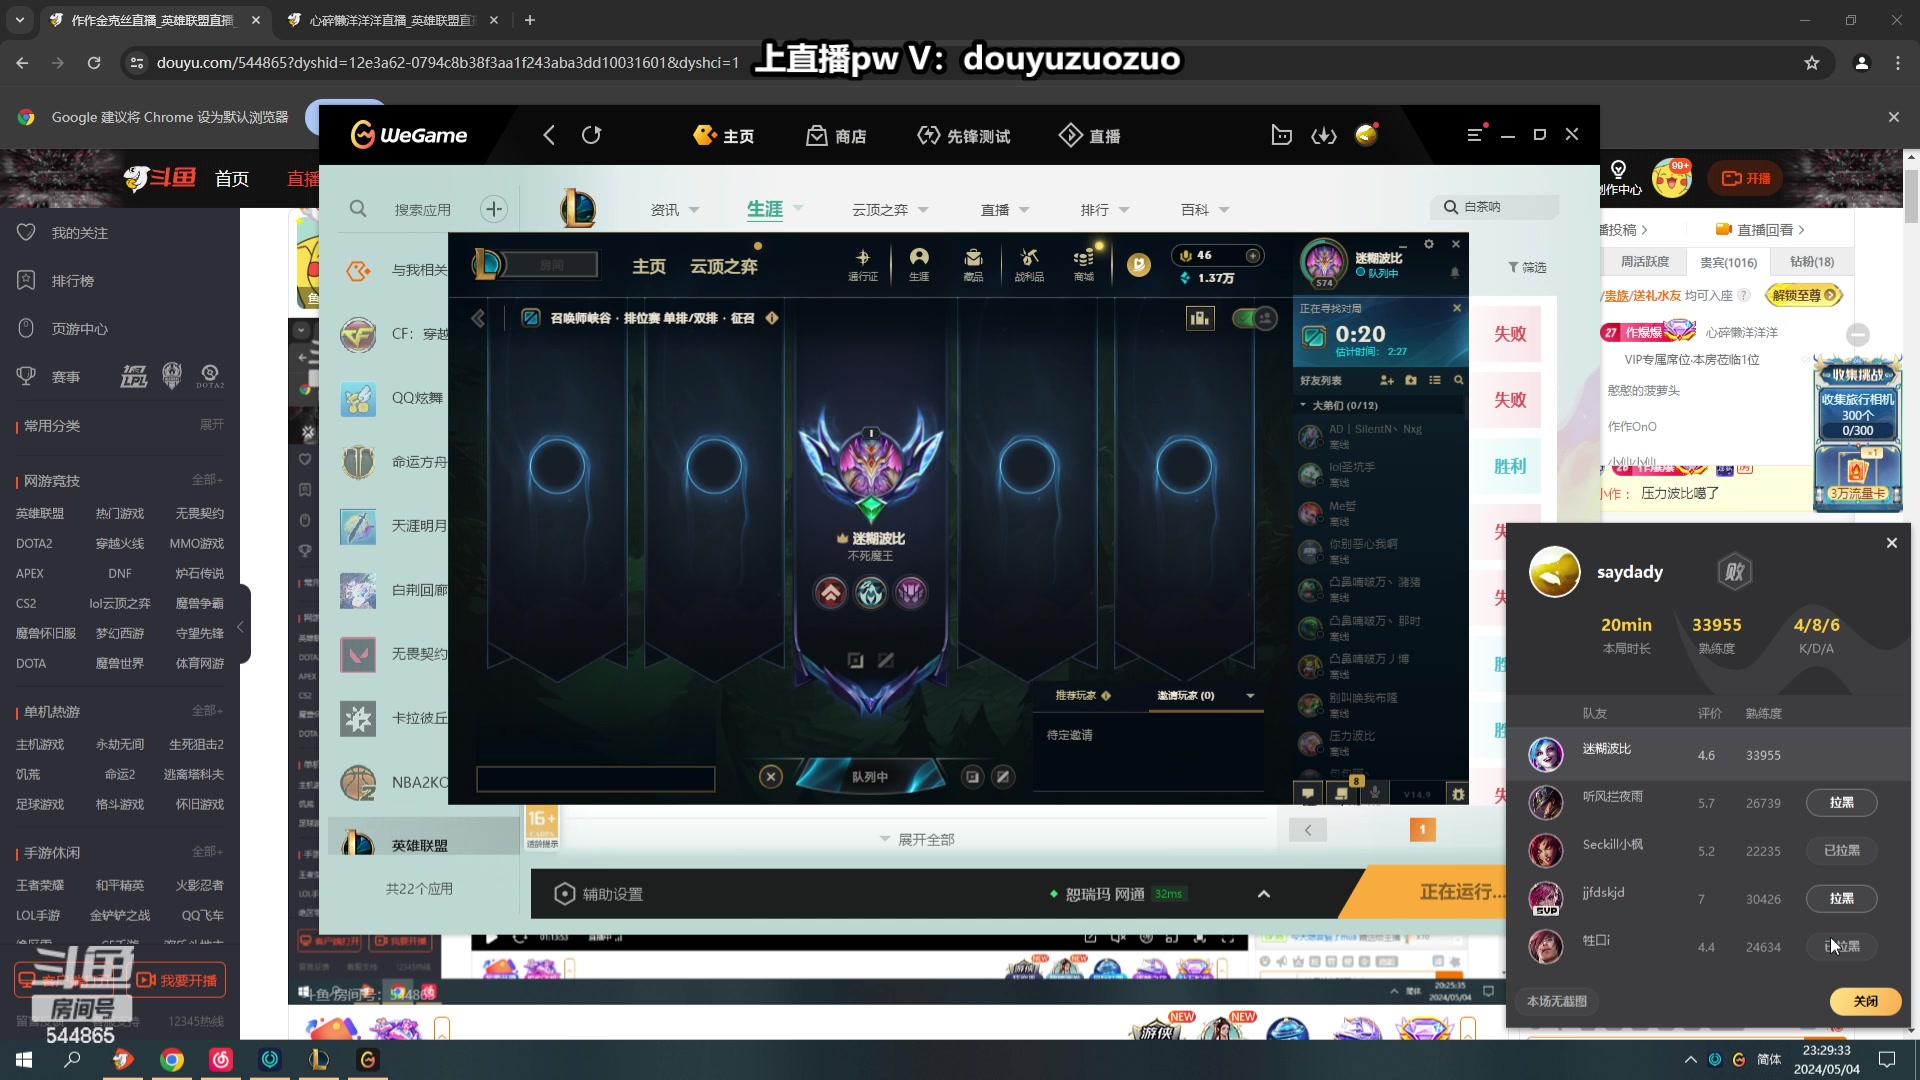Open the 藏品 collection icon
The width and height of the screenshot is (1920, 1080).
[973, 264]
